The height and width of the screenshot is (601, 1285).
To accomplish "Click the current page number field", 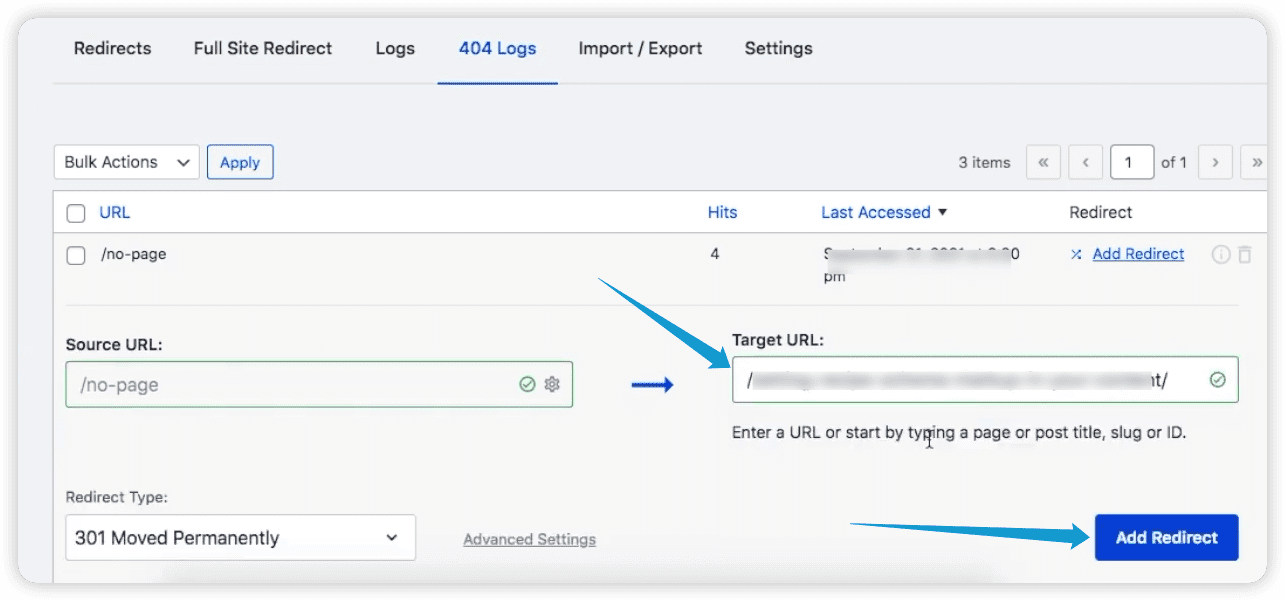I will click(1132, 162).
